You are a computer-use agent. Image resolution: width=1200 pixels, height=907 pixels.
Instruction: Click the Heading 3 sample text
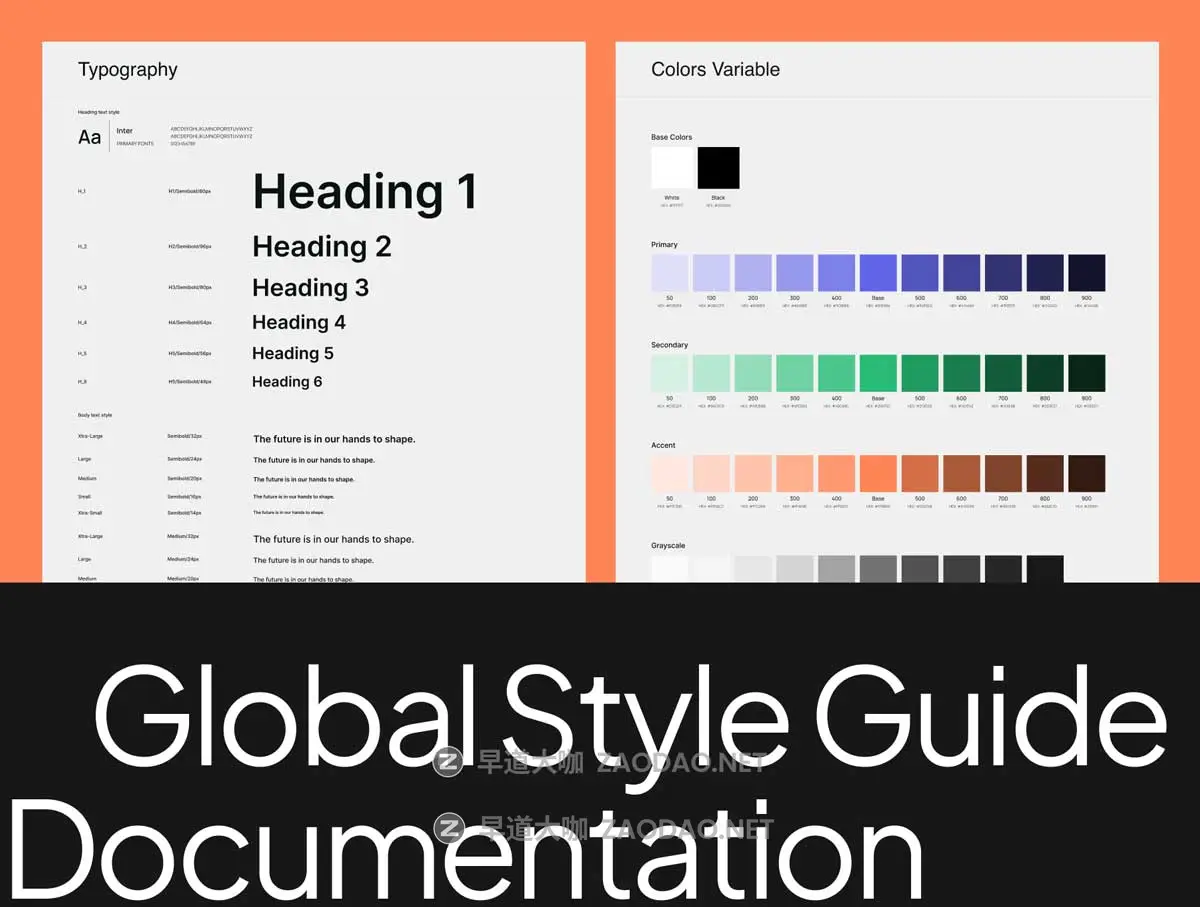pyautogui.click(x=310, y=288)
